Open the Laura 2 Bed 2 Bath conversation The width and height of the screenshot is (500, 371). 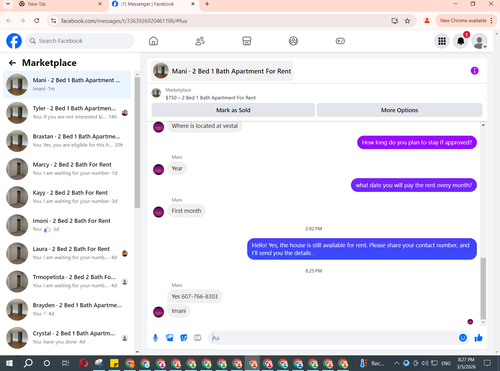click(67, 253)
